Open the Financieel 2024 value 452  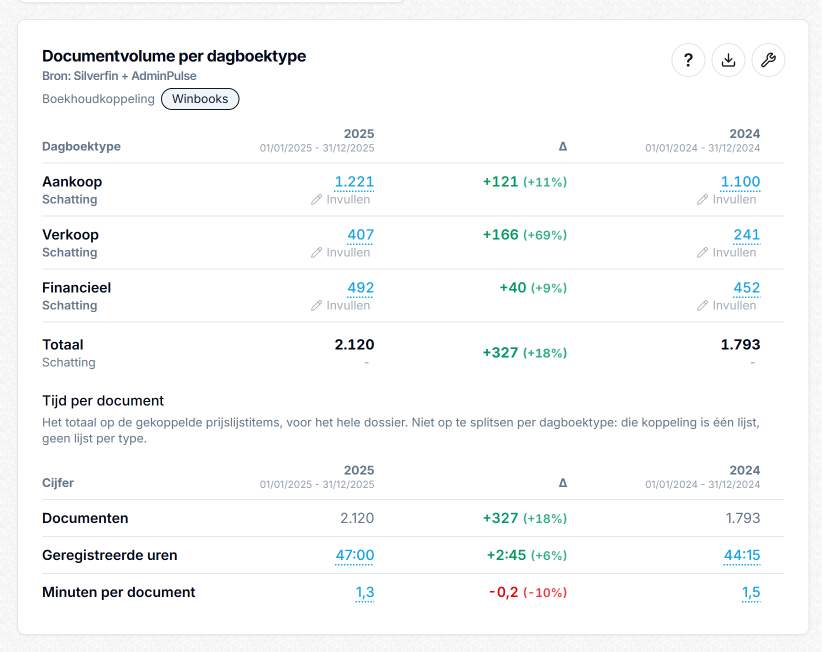747,288
